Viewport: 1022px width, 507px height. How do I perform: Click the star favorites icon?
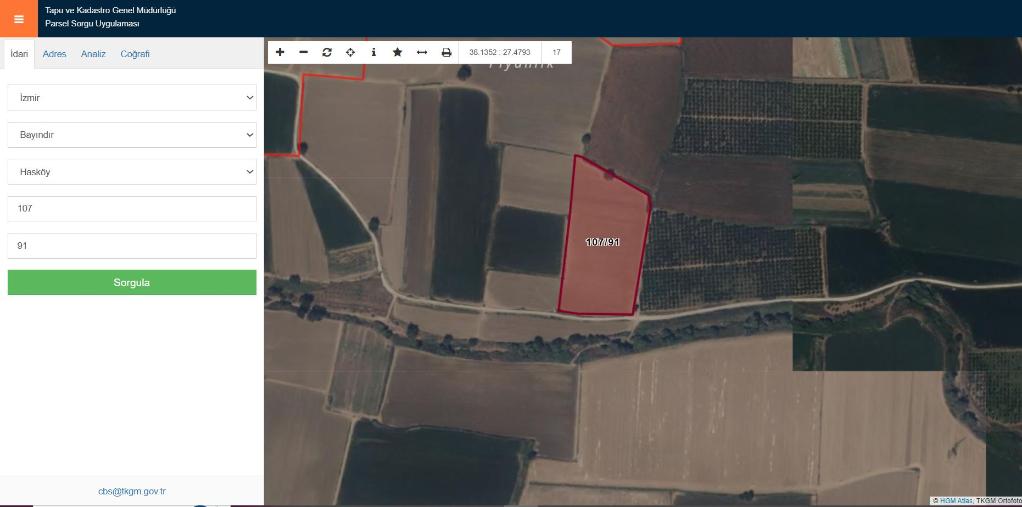click(397, 52)
